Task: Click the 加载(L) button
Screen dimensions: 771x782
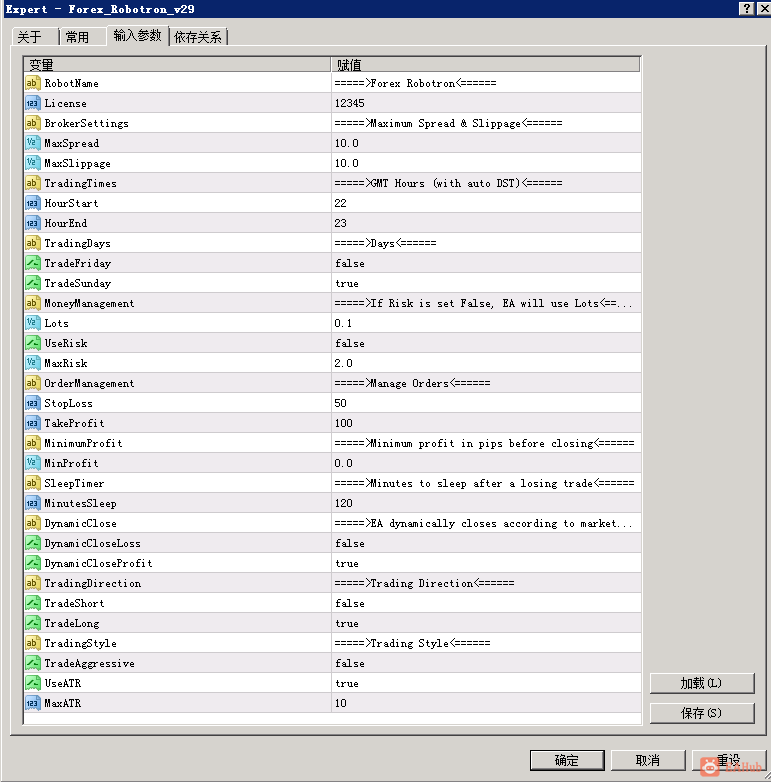Action: click(702, 683)
